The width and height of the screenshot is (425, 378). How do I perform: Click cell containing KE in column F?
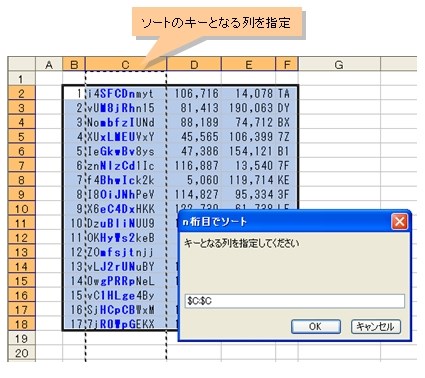287,180
